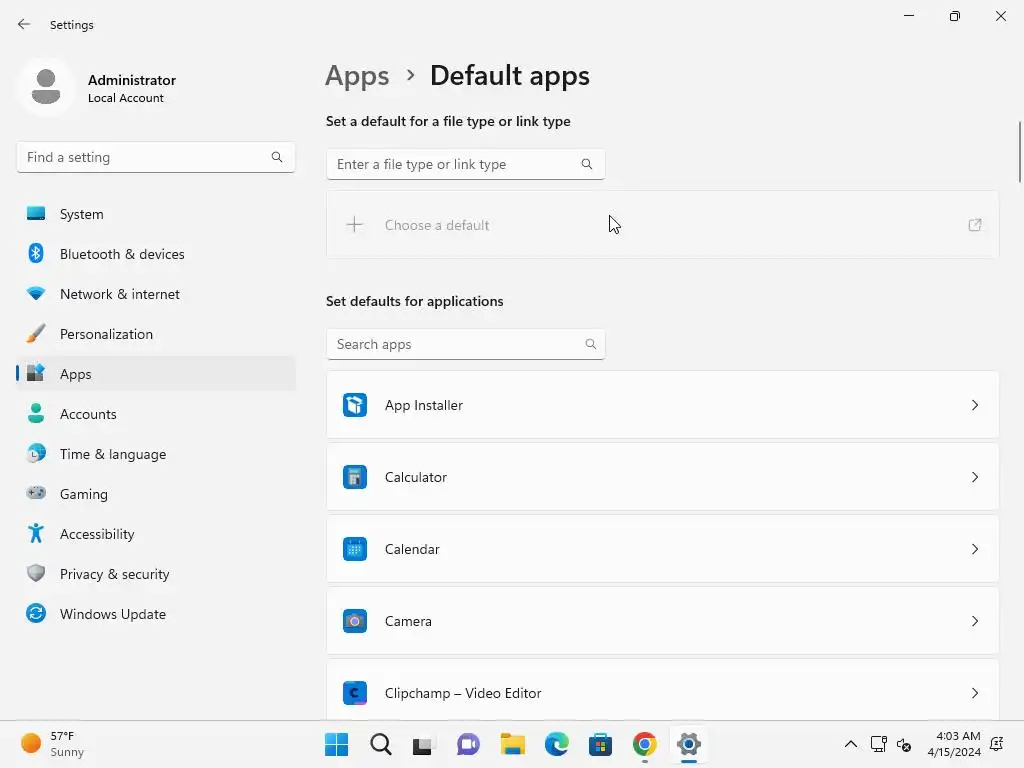The height and width of the screenshot is (768, 1024).
Task: Select the Apps category in sidebar
Action: click(x=155, y=374)
